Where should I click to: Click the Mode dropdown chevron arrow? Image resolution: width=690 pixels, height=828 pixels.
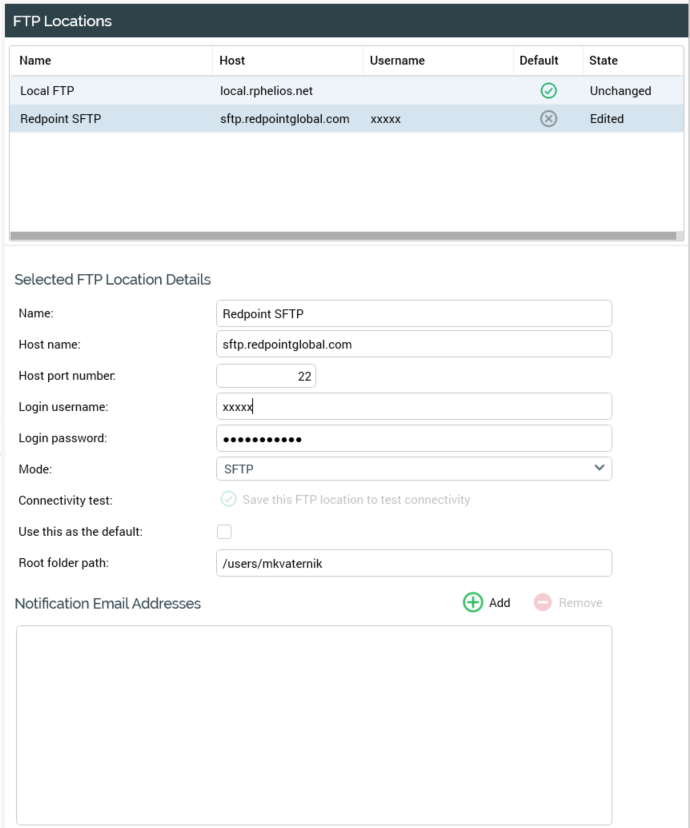599,467
